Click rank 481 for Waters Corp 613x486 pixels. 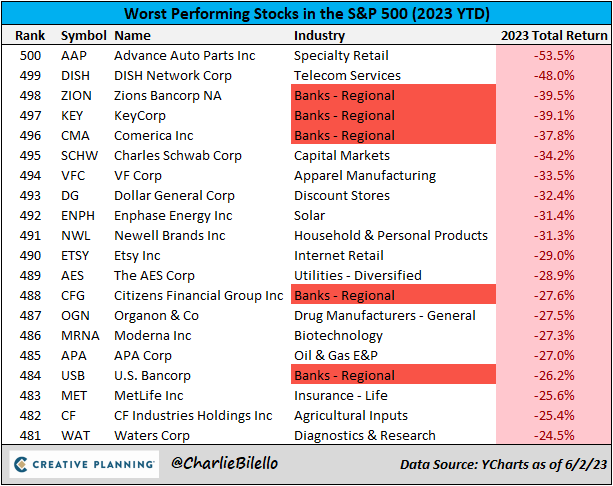(x=30, y=435)
